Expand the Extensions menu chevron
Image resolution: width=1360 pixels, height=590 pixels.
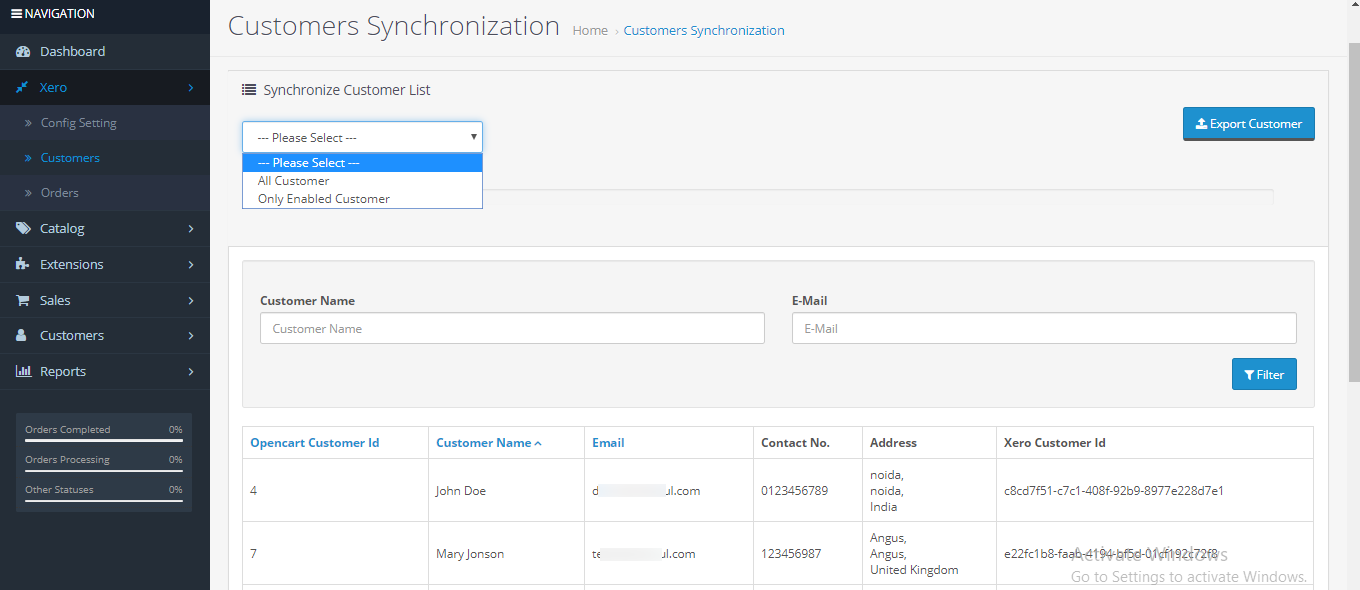(x=191, y=265)
